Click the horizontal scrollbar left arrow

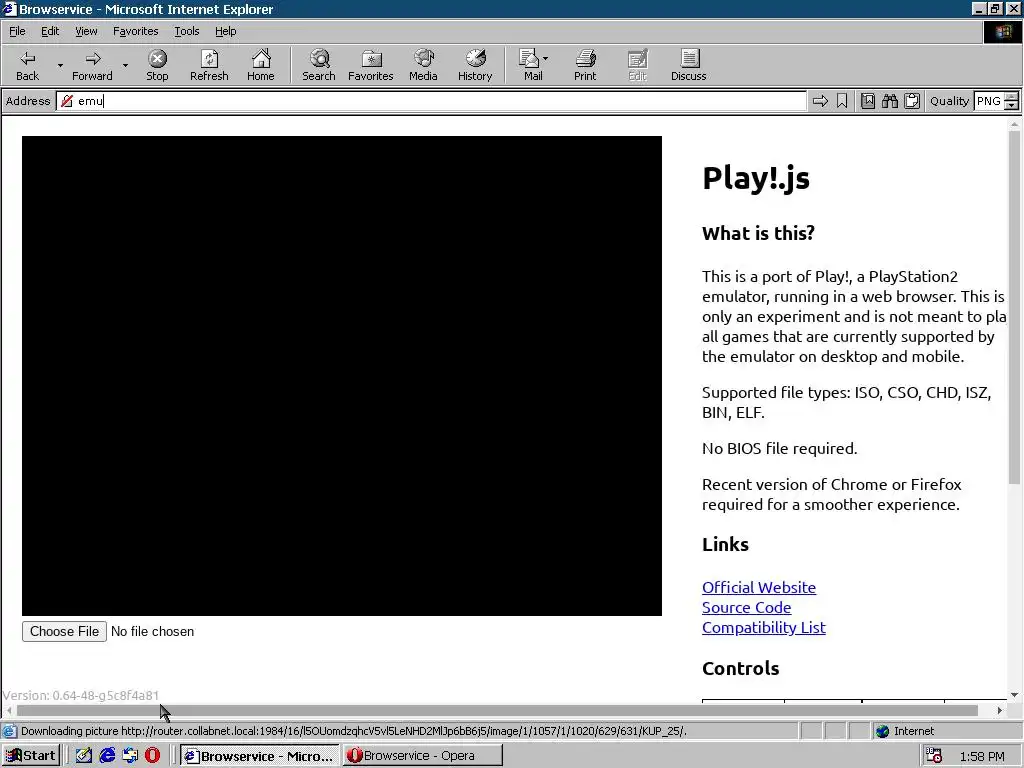(x=8, y=710)
